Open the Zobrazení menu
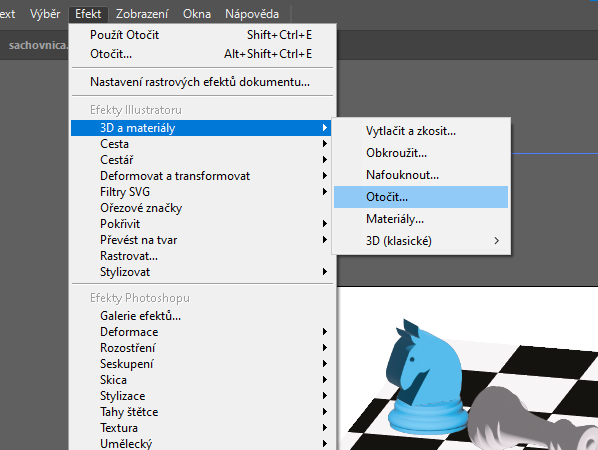 (142, 14)
